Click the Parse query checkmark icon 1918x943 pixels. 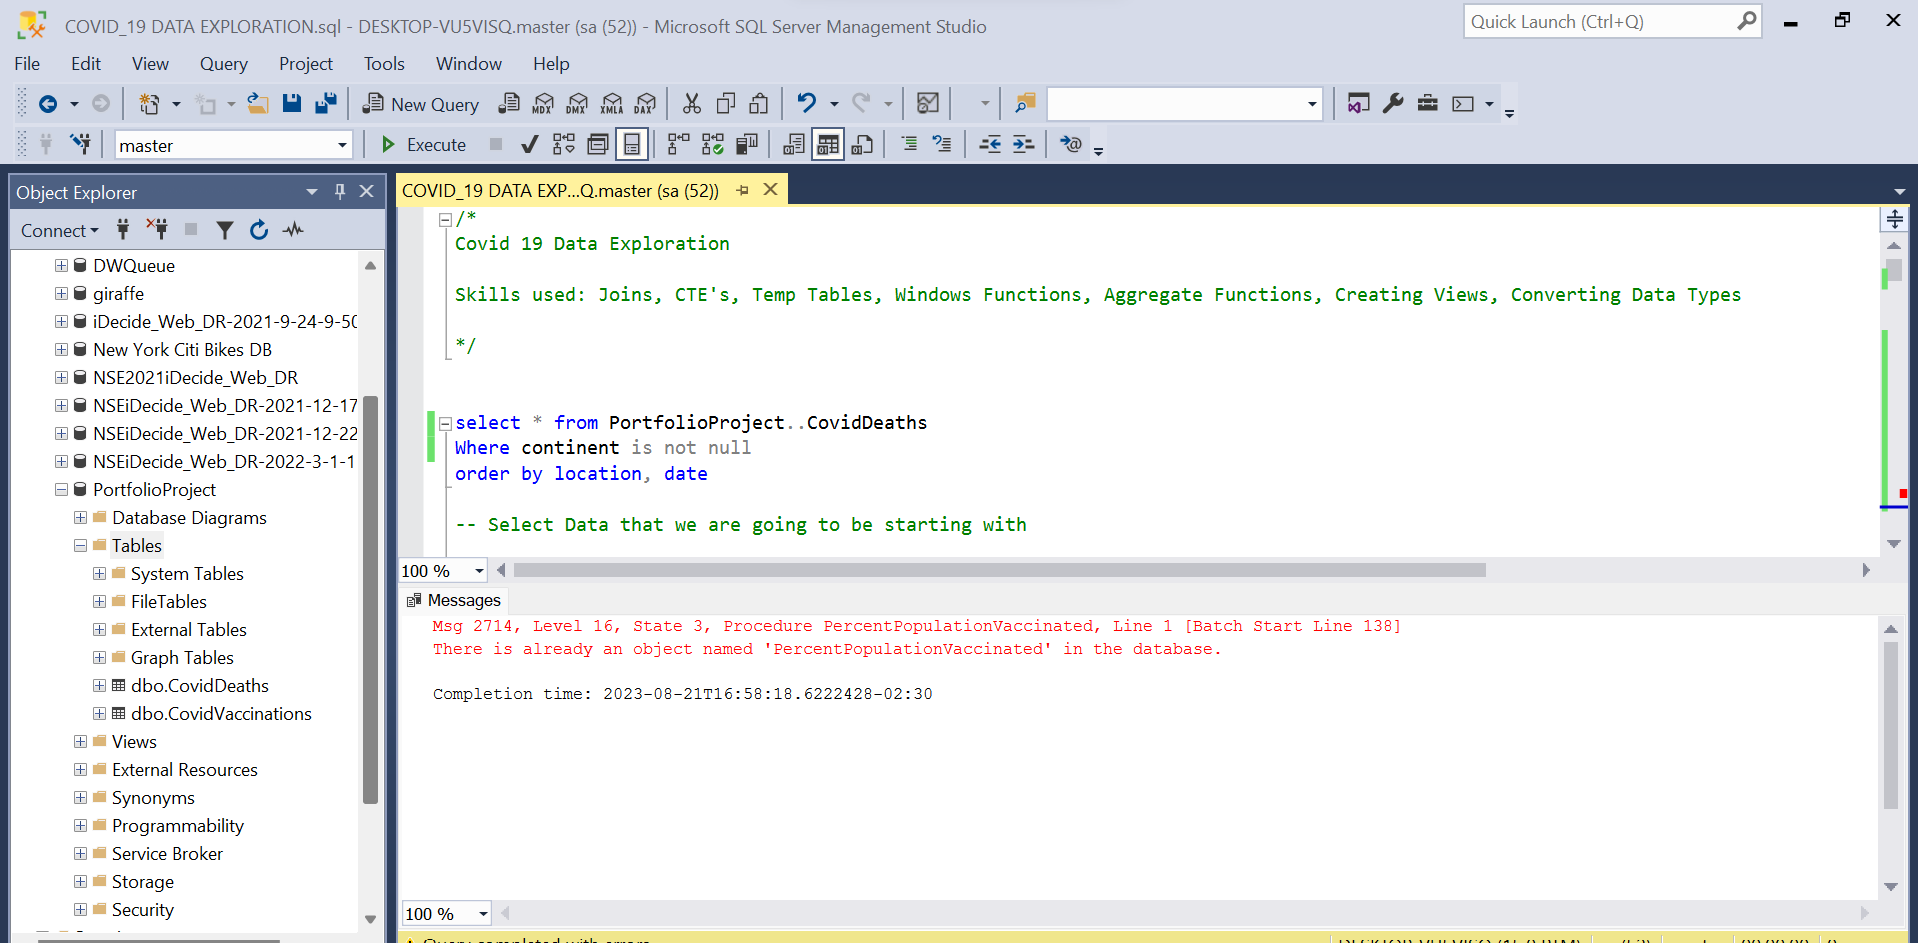coord(530,145)
